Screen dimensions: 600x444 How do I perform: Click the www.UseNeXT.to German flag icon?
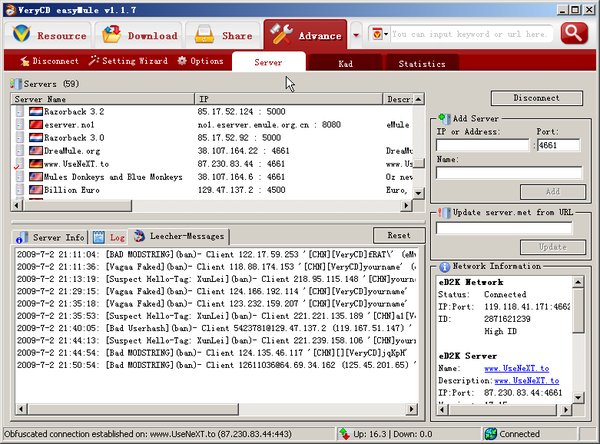(36, 164)
